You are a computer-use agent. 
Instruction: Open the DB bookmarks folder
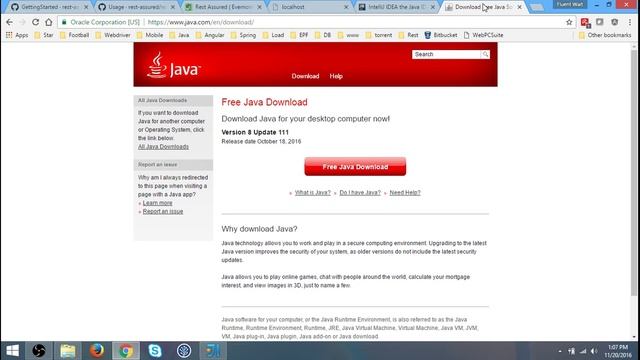tap(323, 35)
